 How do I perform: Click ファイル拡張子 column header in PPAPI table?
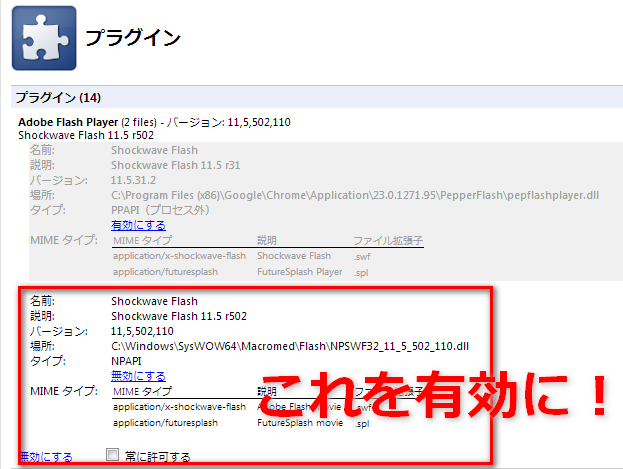[x=388, y=240]
